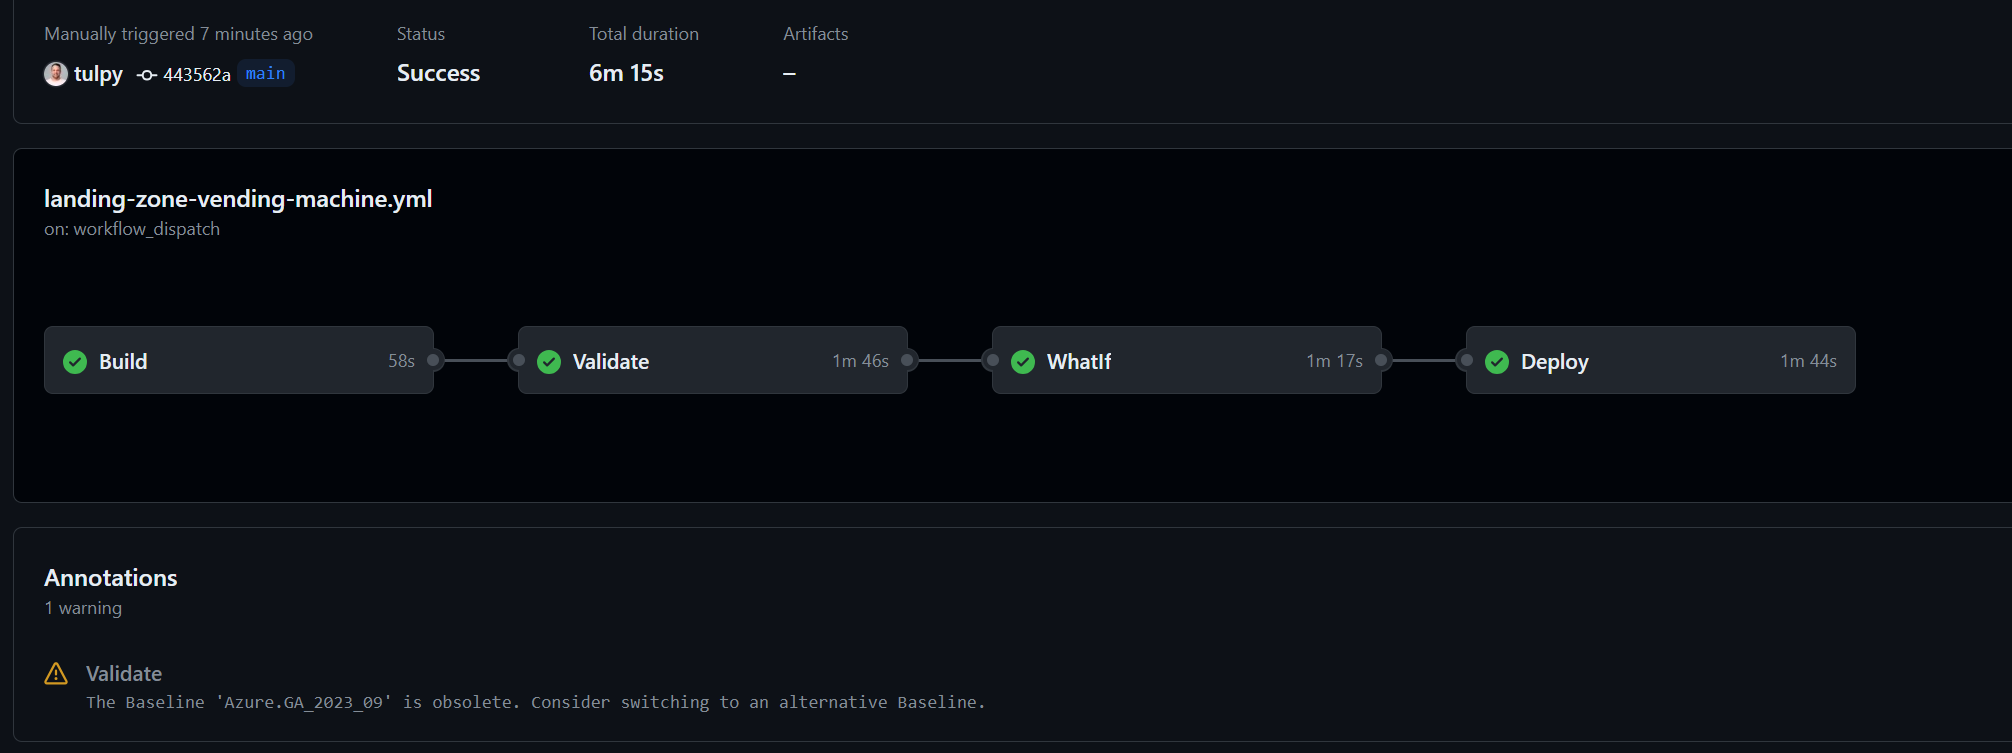The width and height of the screenshot is (2012, 753).
Task: Open the Validate annotation heading
Action: [124, 674]
